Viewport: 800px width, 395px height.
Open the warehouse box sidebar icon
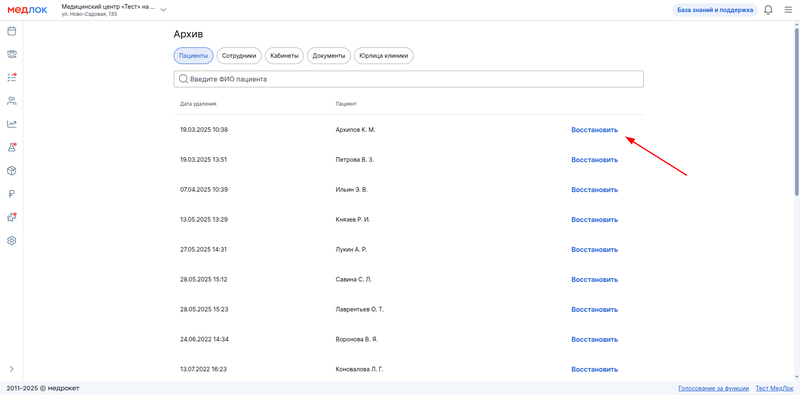pyautogui.click(x=11, y=170)
